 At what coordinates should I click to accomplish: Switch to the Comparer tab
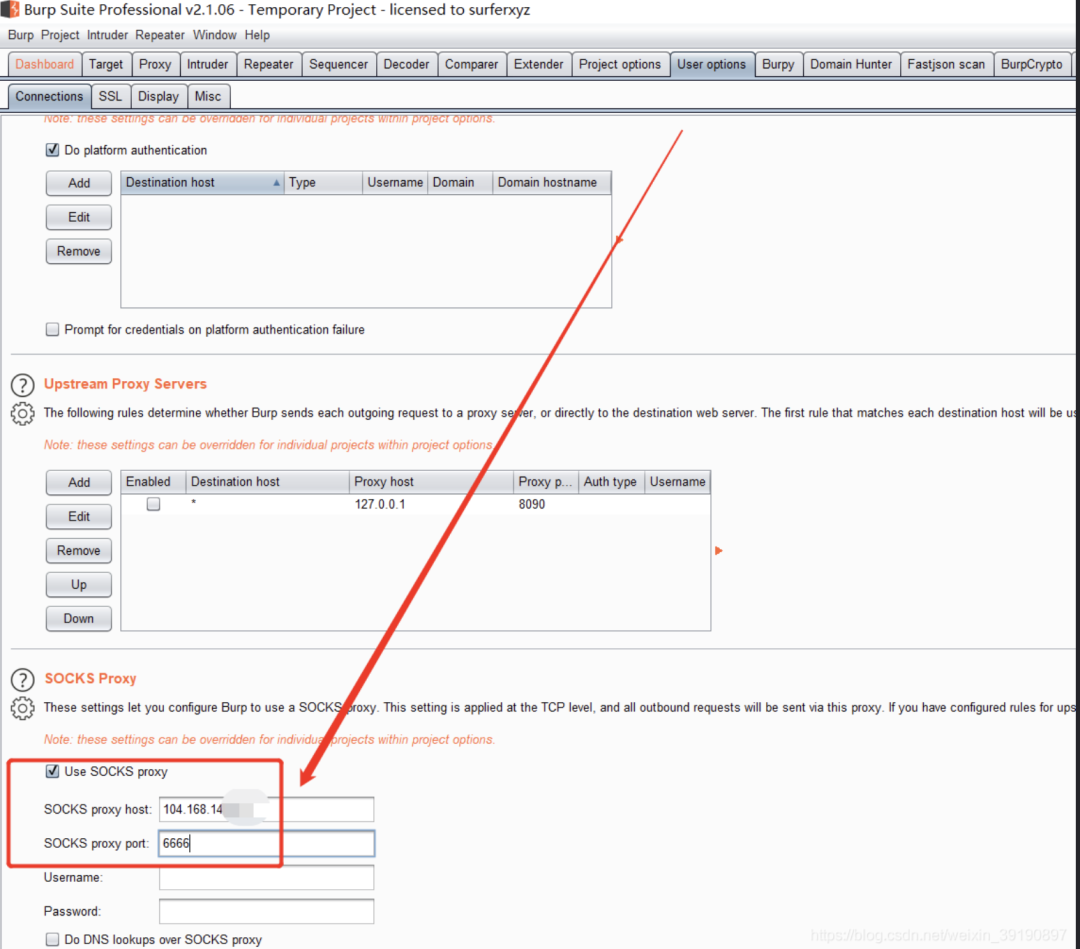(471, 65)
